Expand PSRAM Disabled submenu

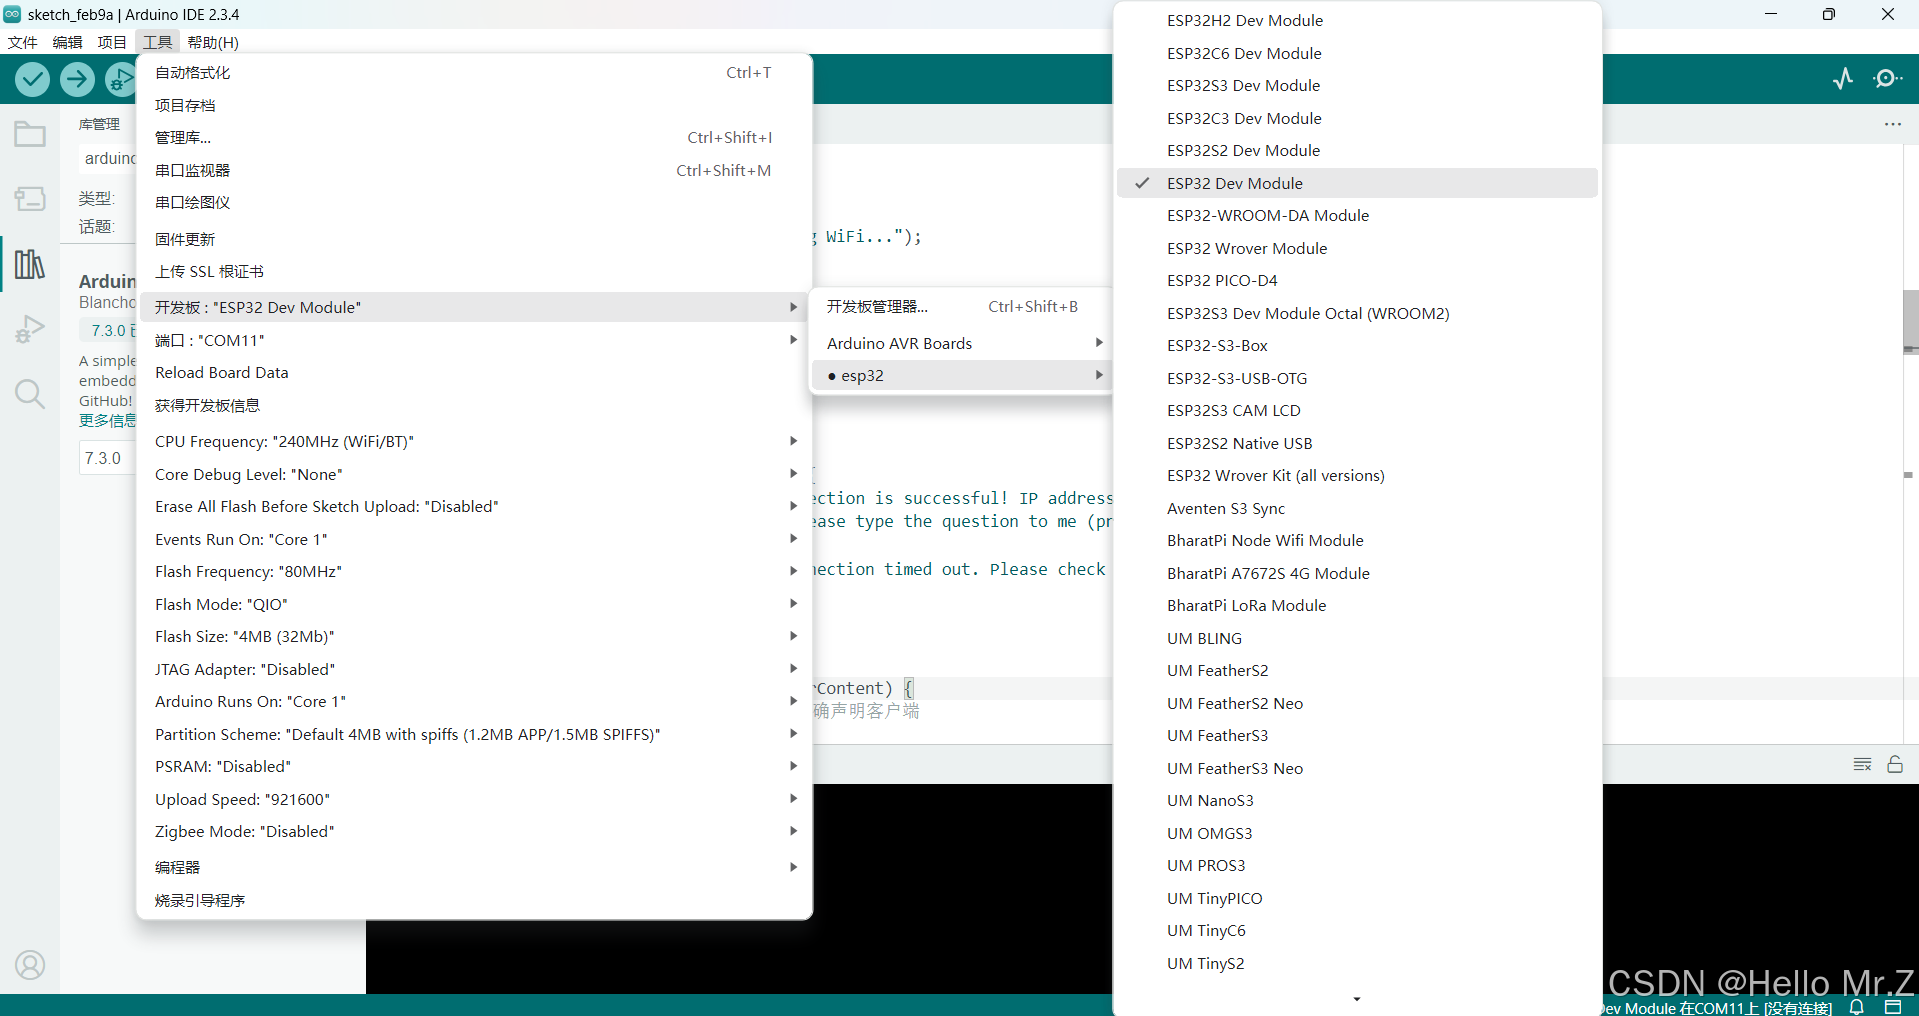click(474, 766)
